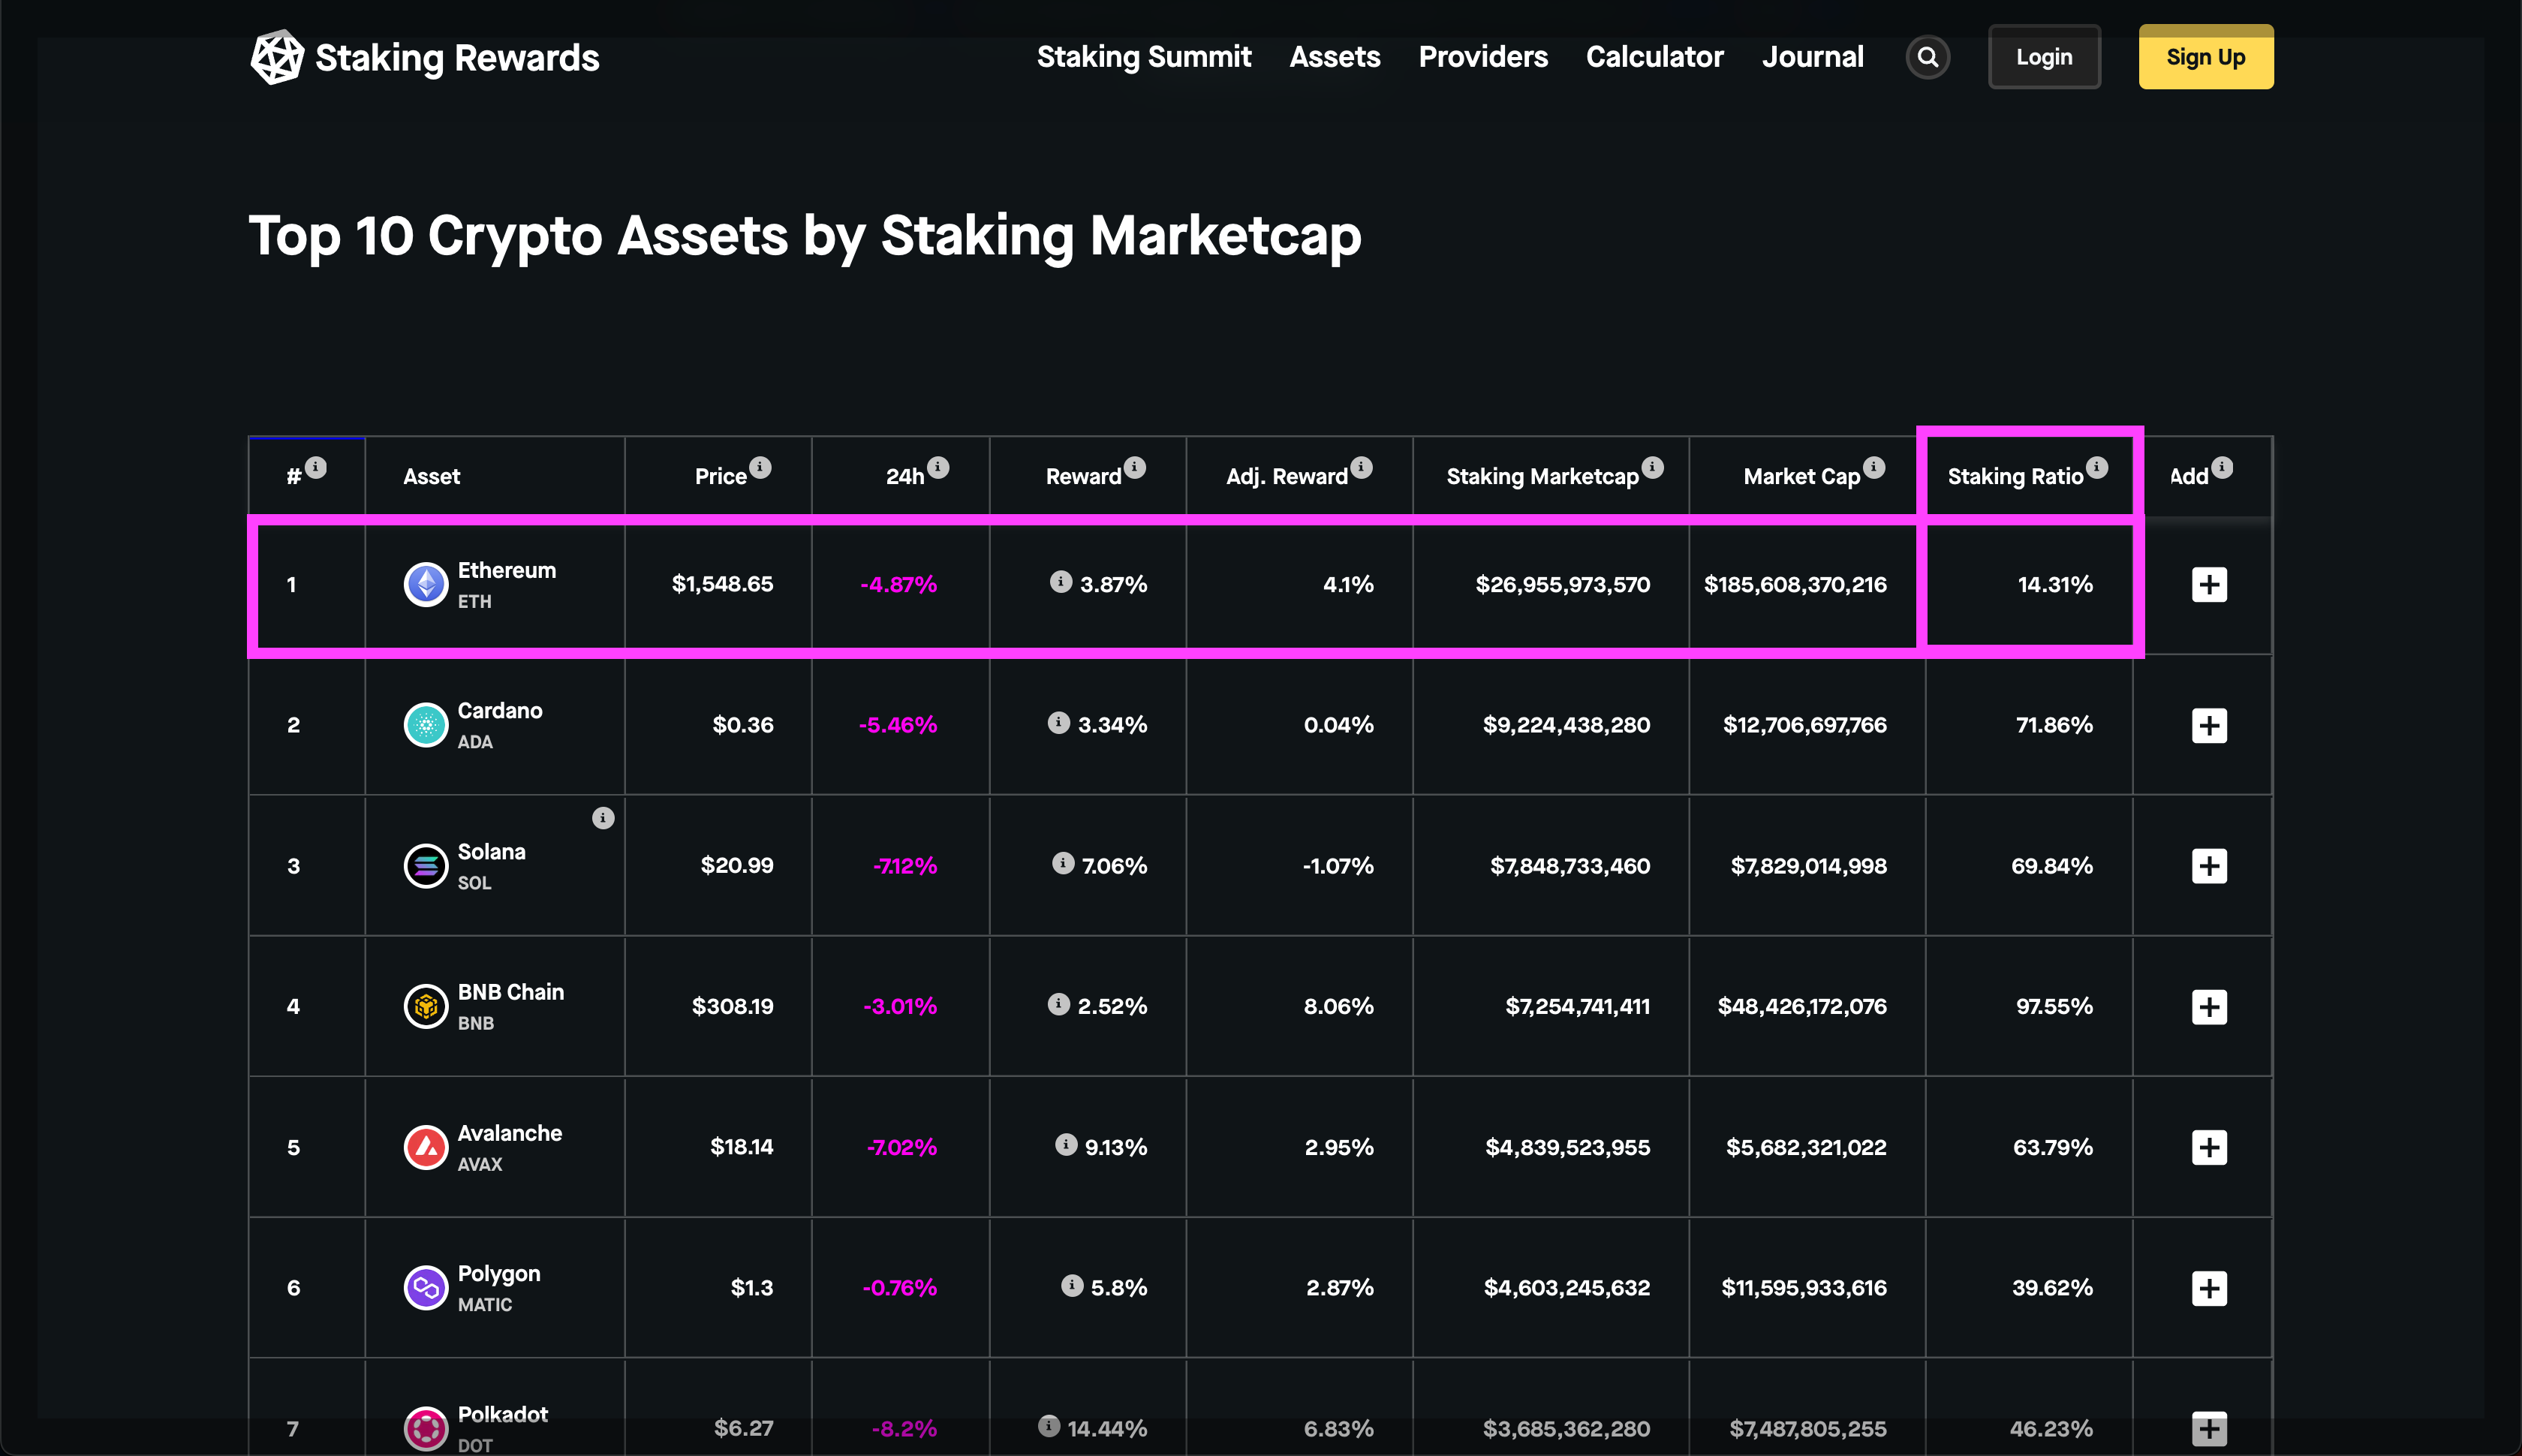2522x1456 pixels.
Task: Click the yellow Sign Up button
Action: (x=2205, y=57)
